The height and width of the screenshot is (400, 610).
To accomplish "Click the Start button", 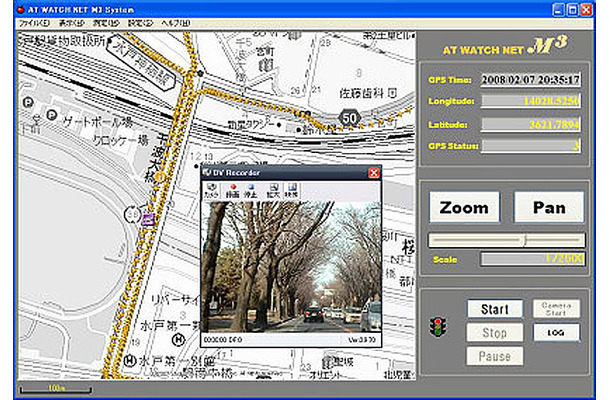I will (495, 309).
